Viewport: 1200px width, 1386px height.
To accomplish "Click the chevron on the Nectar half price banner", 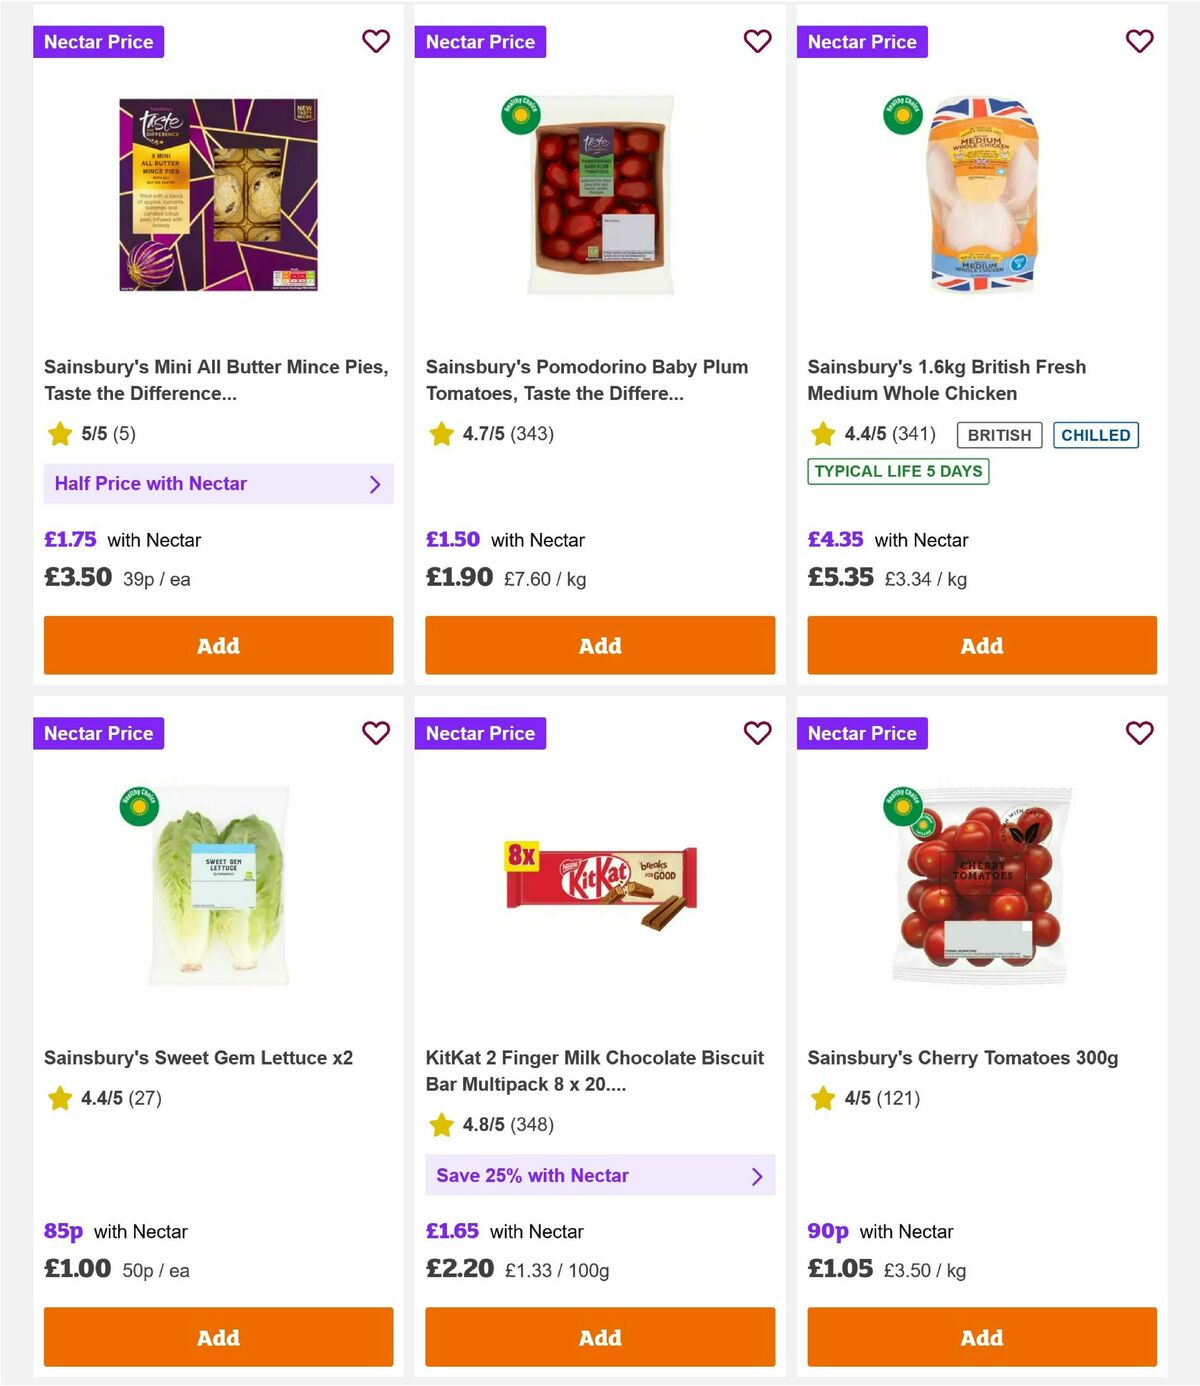I will 376,483.
